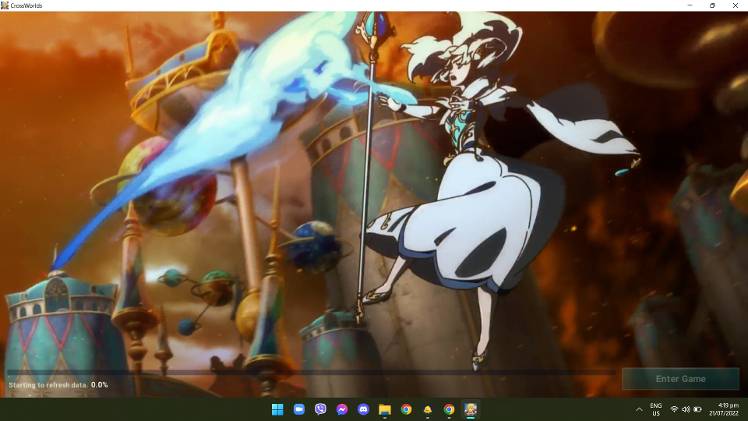Open the Windows Start menu
The height and width of the screenshot is (421, 748).
pyautogui.click(x=277, y=410)
